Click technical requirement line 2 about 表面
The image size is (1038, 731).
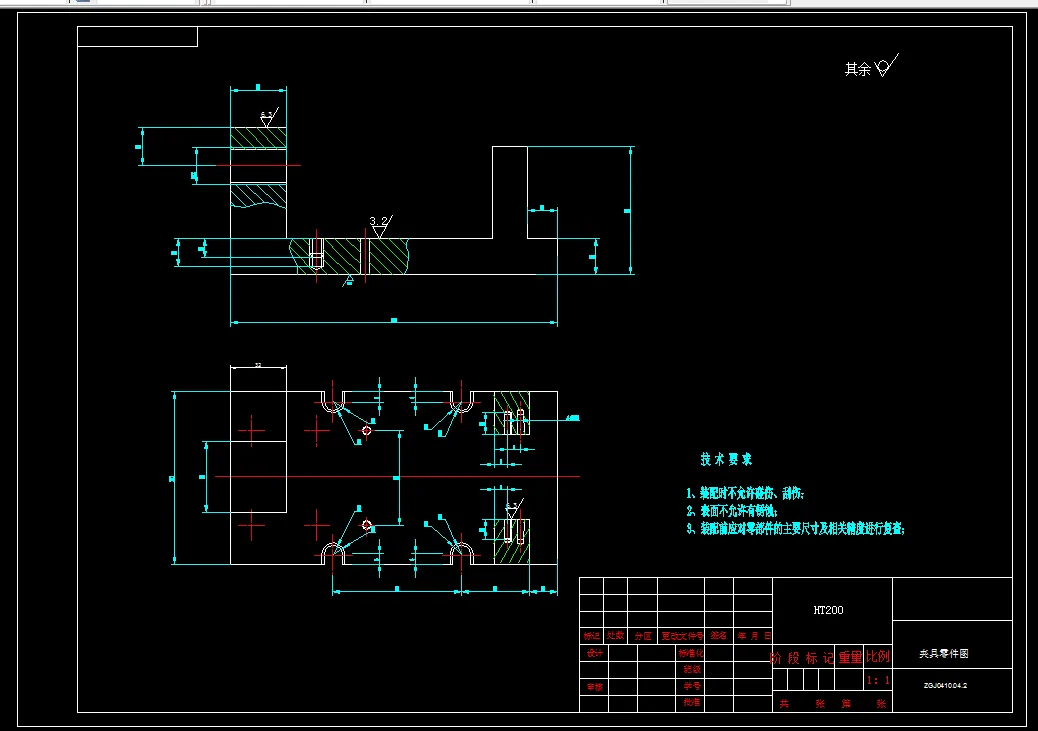(x=731, y=511)
